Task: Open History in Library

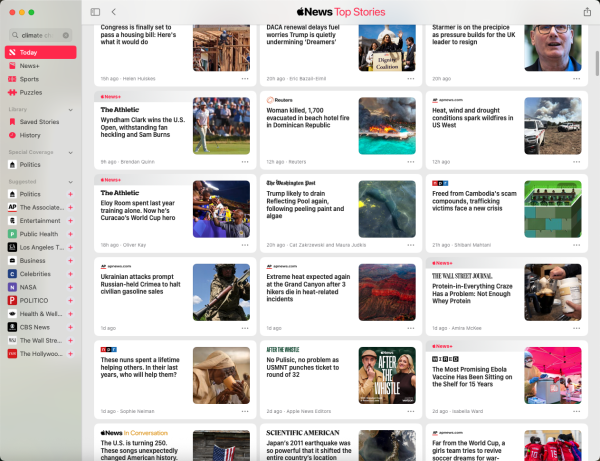Action: point(41,135)
